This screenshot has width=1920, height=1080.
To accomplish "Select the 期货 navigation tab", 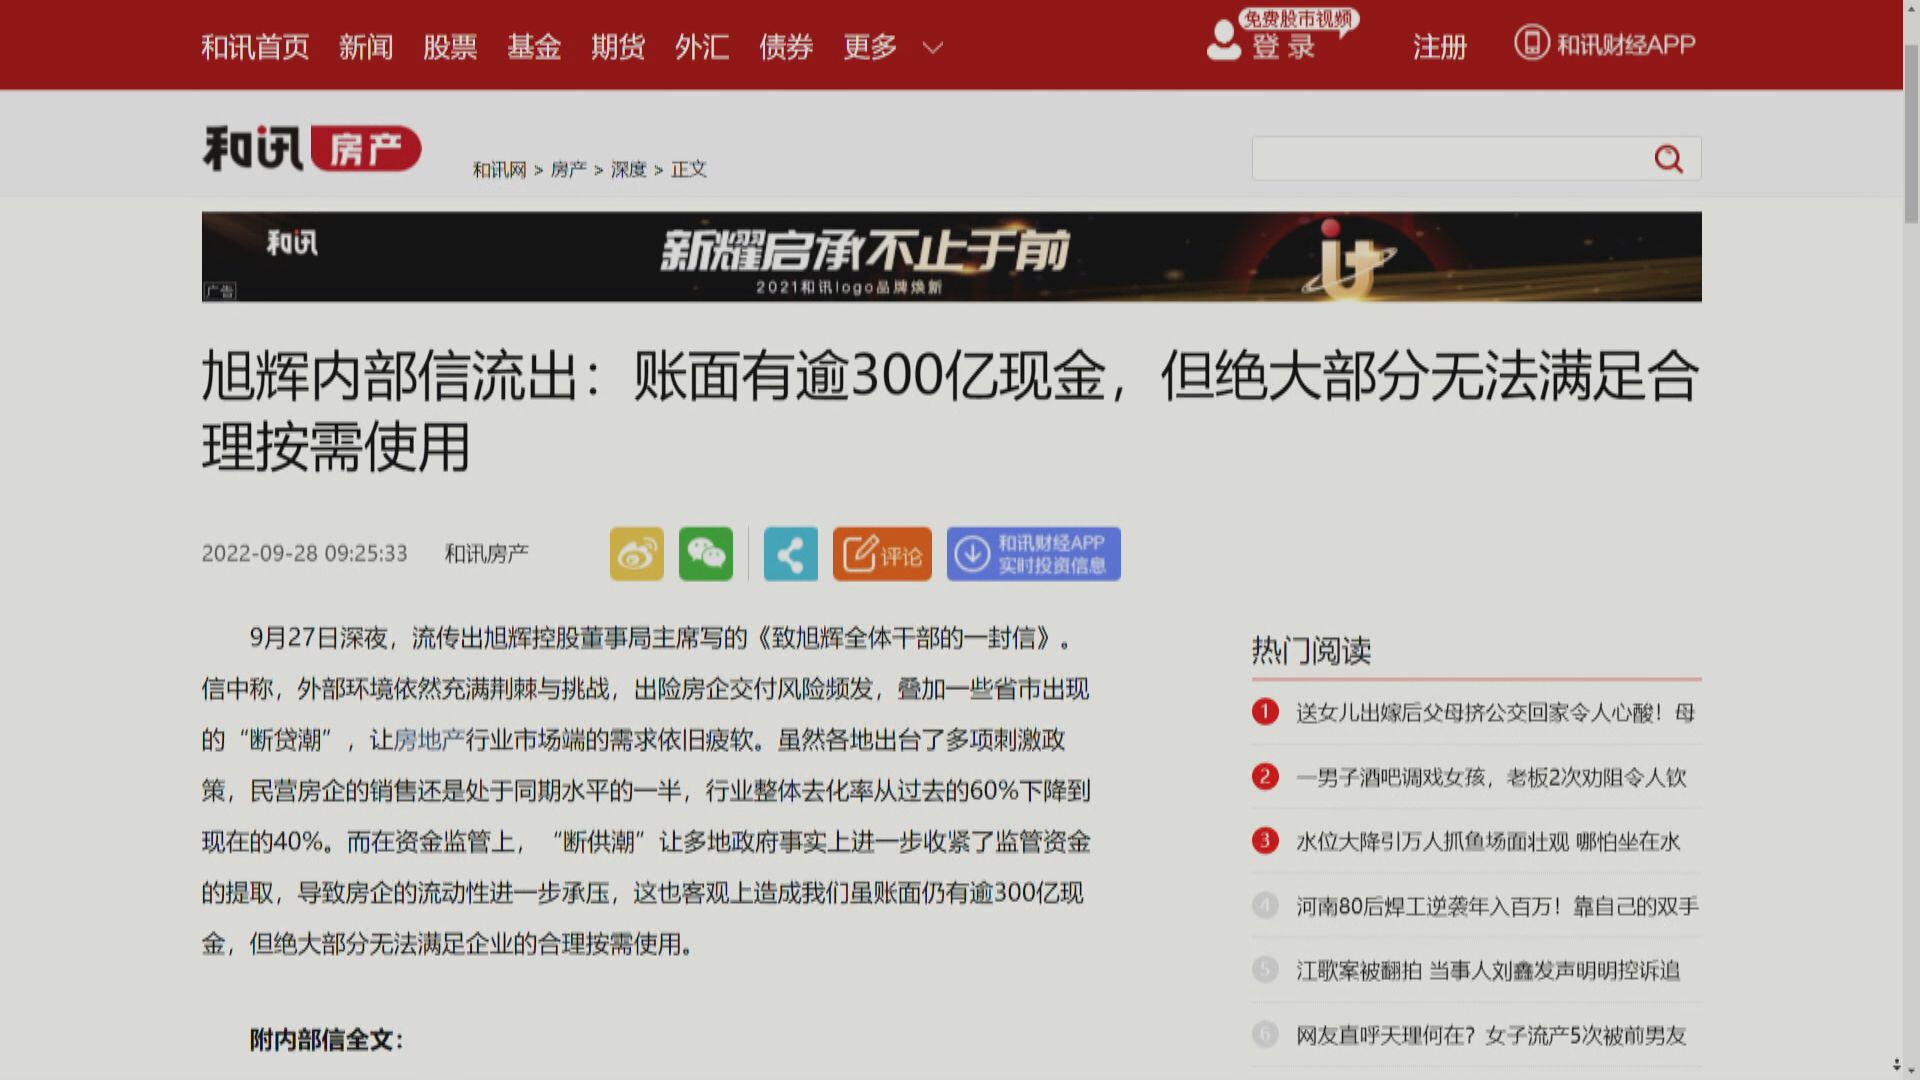I will tap(618, 46).
